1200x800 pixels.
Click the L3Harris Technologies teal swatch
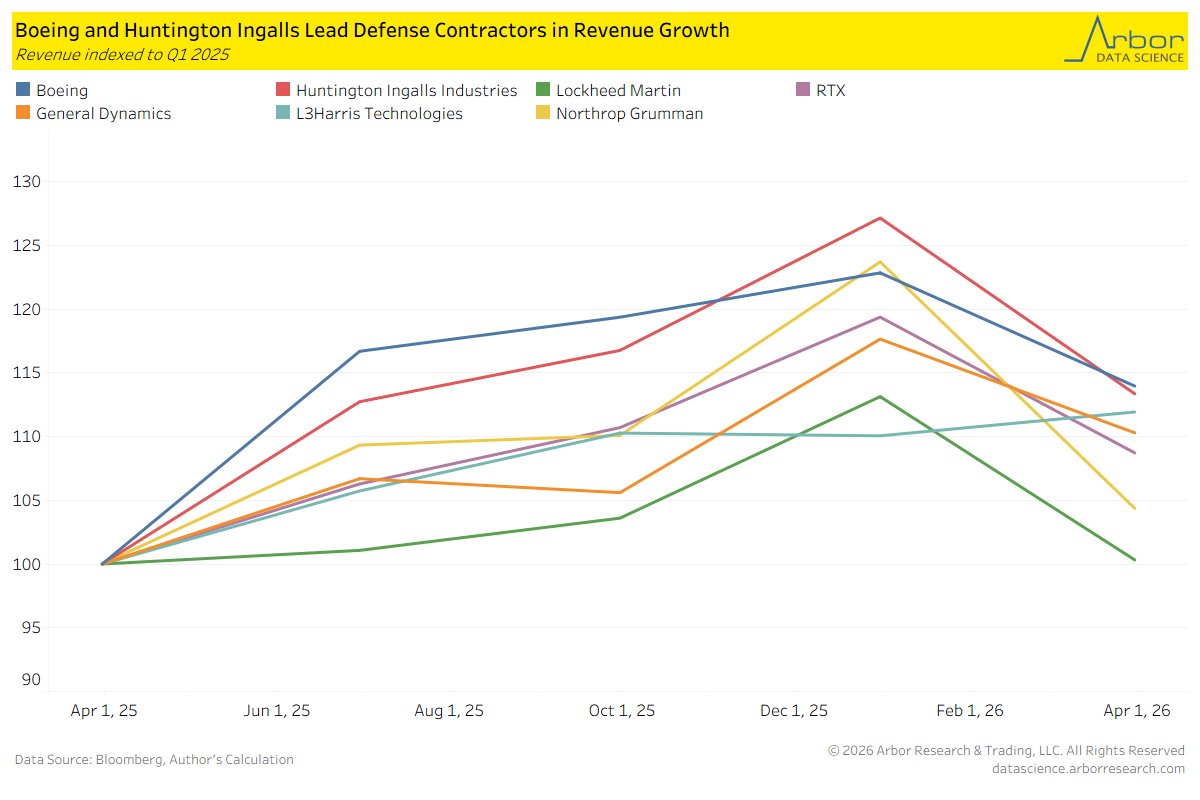tap(283, 114)
